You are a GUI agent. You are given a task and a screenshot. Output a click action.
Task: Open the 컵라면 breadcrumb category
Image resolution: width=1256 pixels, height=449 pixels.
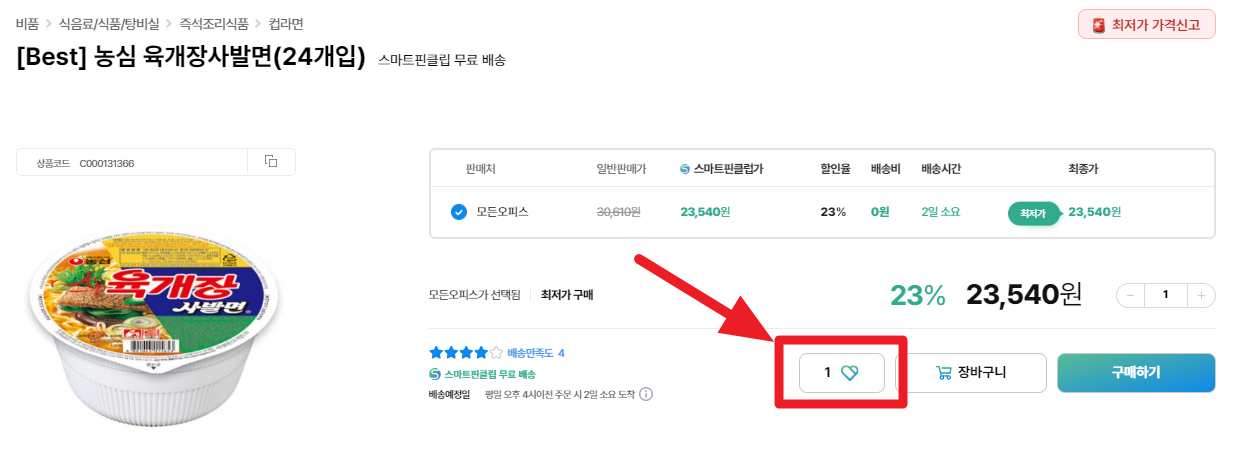286,23
